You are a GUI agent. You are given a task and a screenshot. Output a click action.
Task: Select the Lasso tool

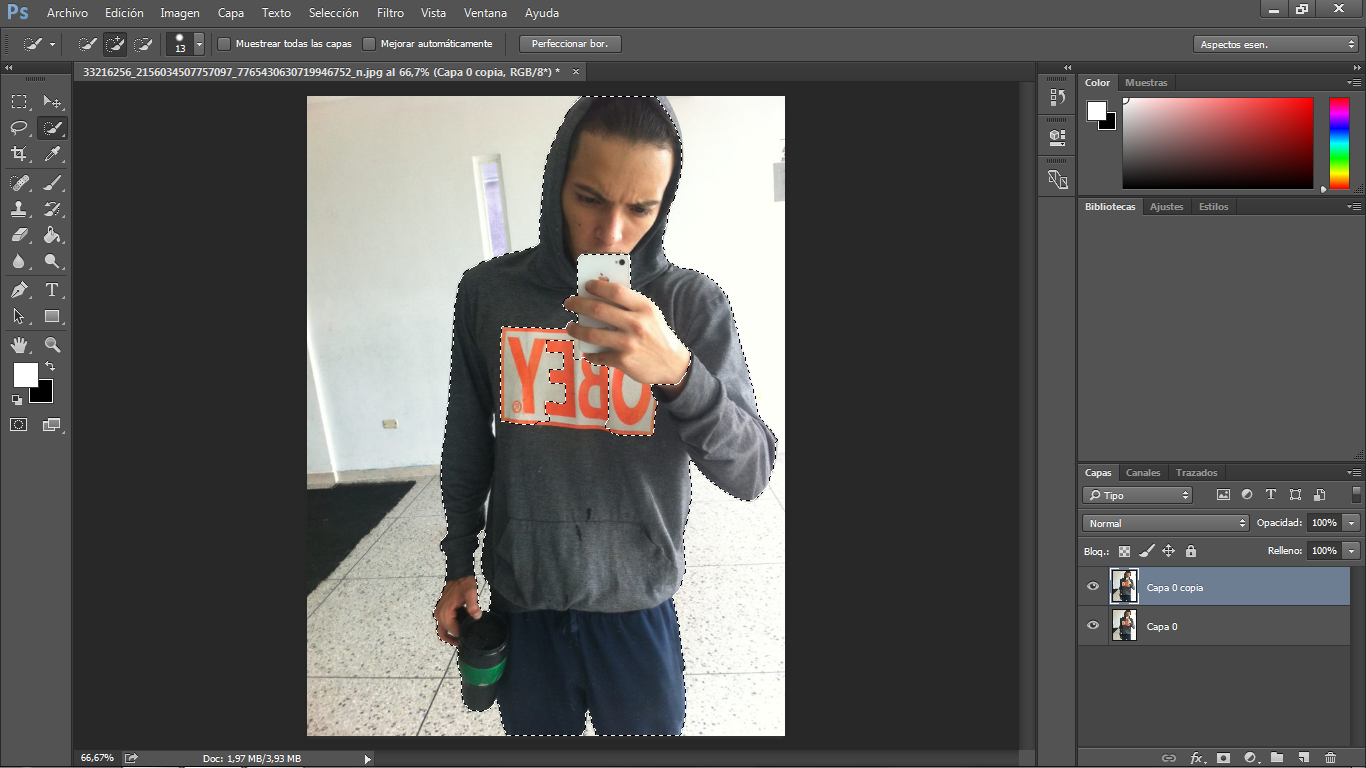point(19,128)
